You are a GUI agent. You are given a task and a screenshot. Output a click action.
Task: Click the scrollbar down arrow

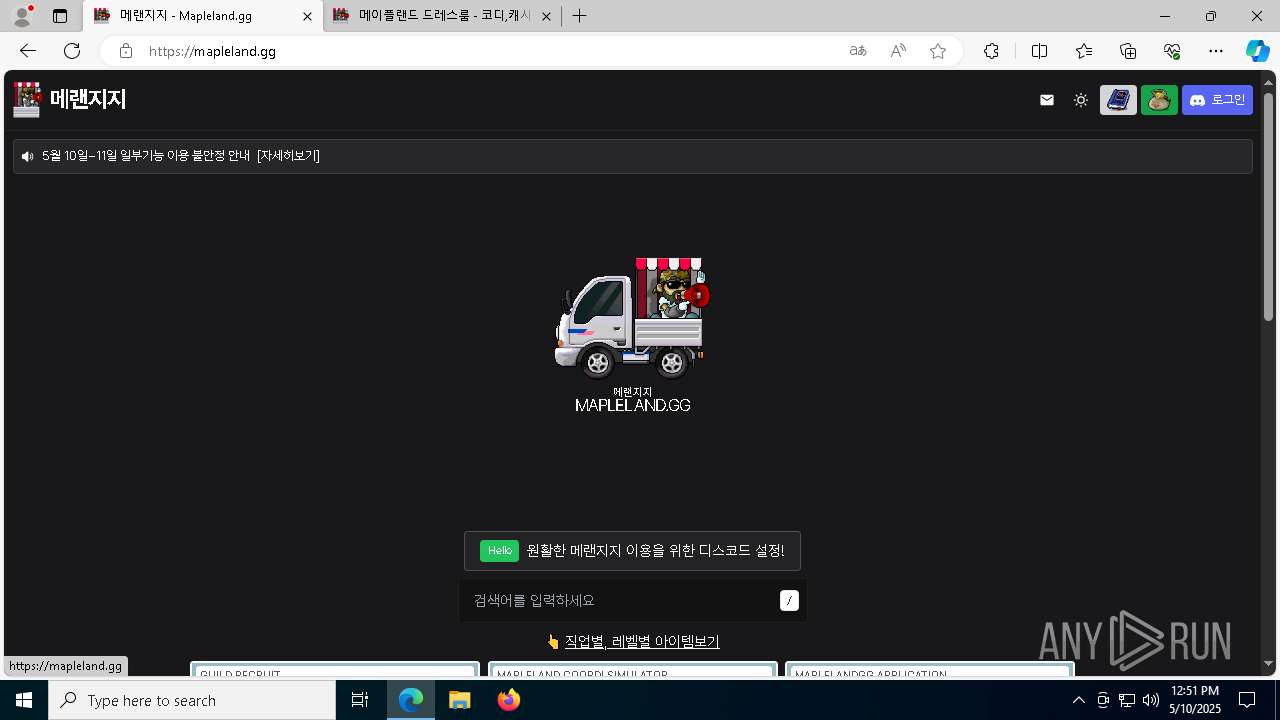point(1268,664)
